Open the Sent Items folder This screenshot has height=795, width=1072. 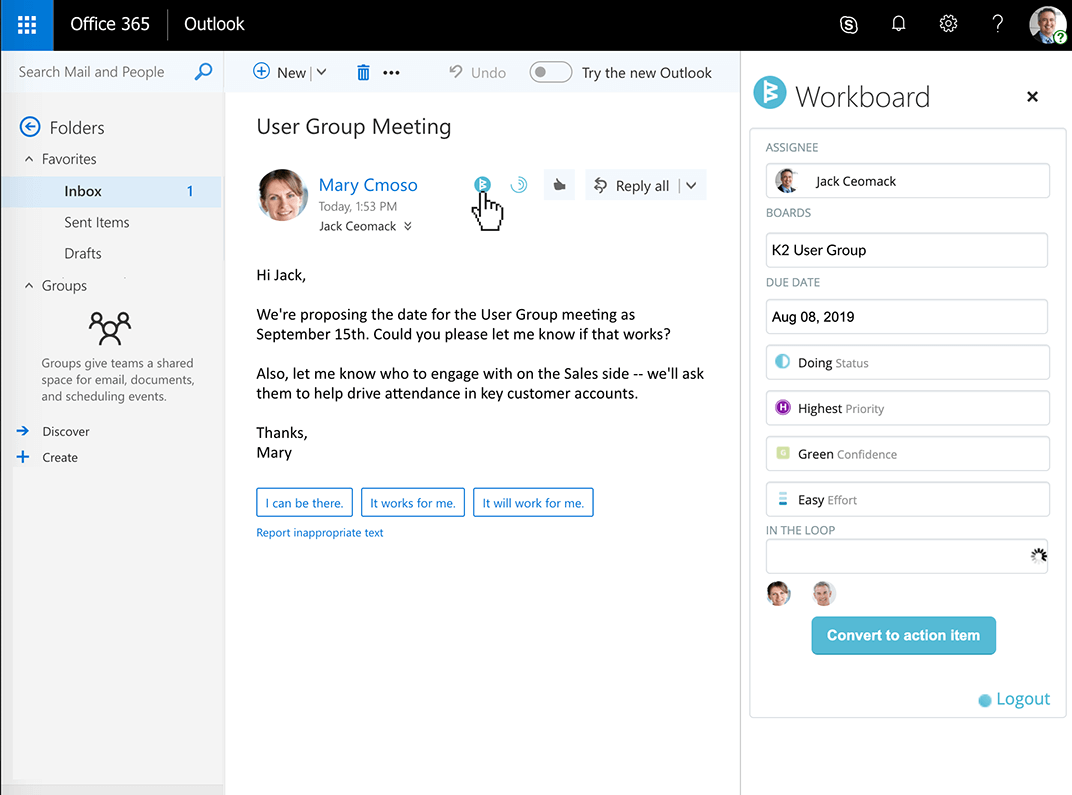click(96, 222)
